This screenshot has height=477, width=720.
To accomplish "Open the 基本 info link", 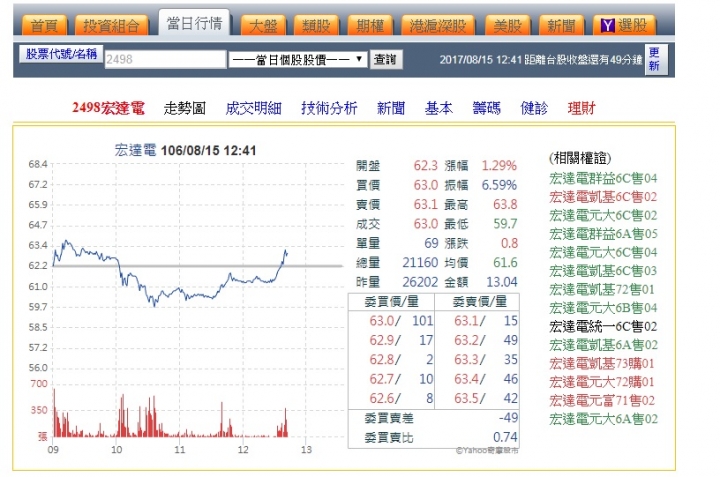I will tap(439, 108).
